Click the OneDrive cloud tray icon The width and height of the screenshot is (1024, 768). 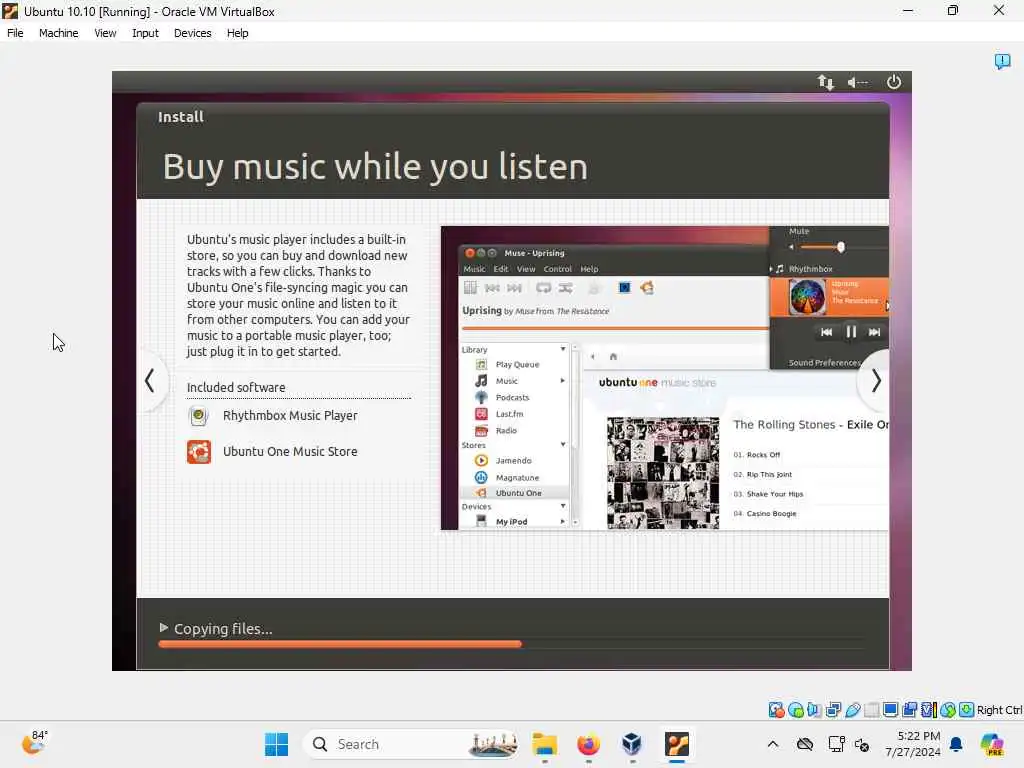click(x=805, y=744)
